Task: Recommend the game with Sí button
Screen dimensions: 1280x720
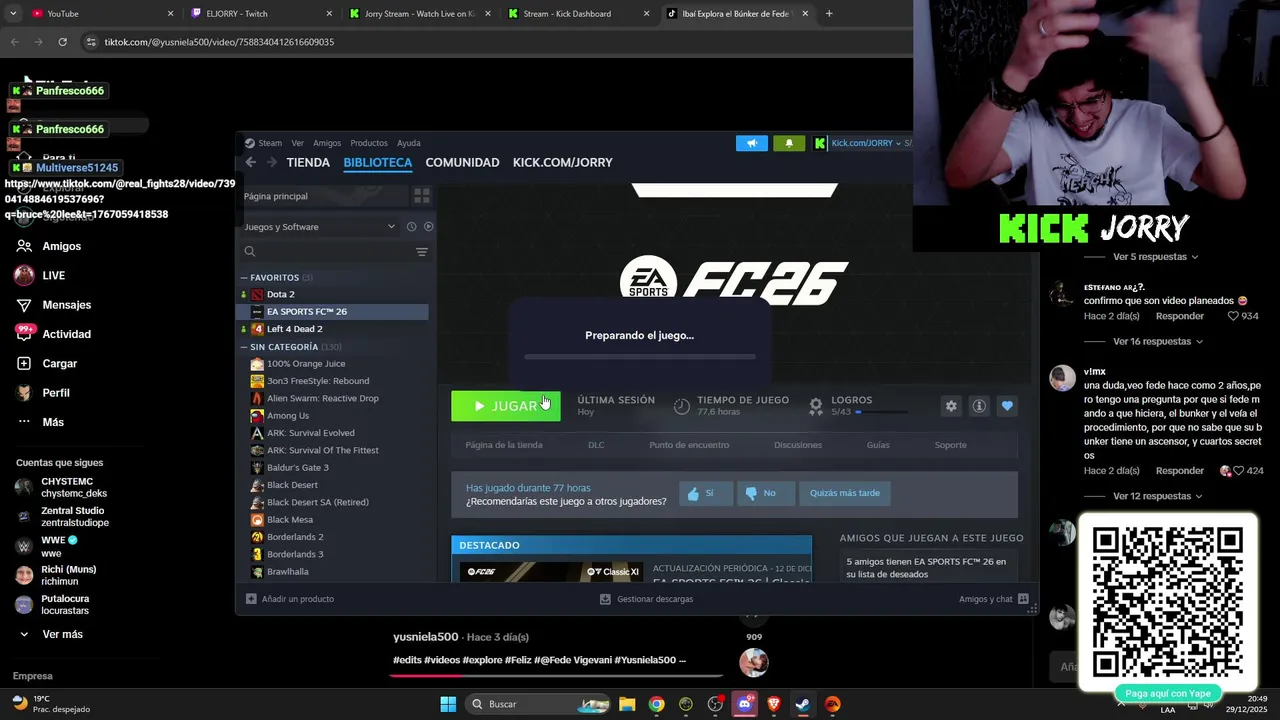Action: click(706, 493)
